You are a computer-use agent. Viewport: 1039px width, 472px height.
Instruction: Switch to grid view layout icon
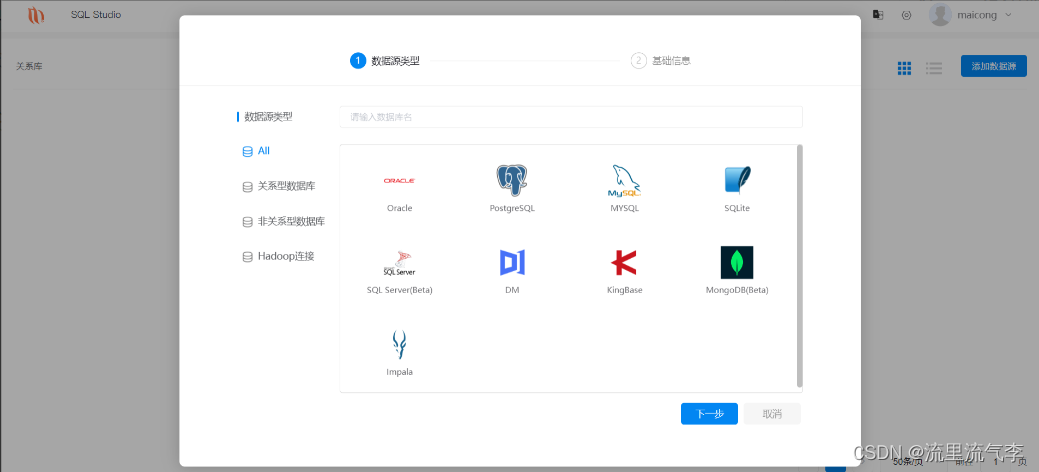tap(904, 68)
